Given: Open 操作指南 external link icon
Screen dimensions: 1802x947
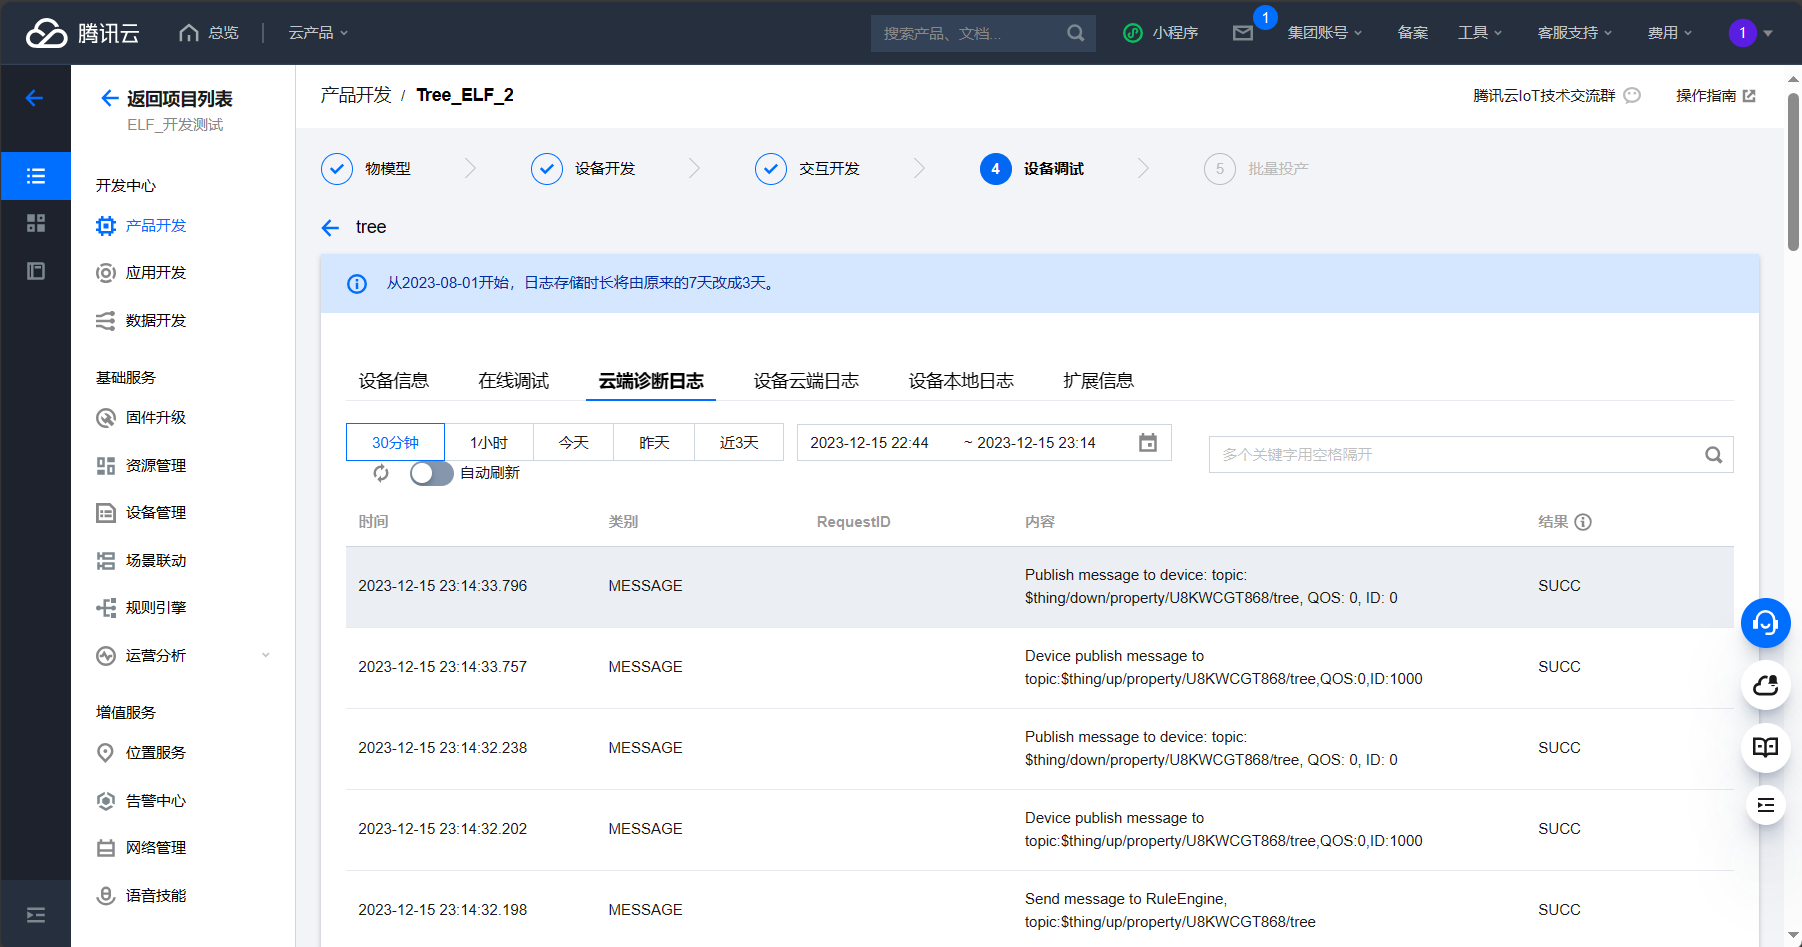Looking at the screenshot, I should point(1749,96).
